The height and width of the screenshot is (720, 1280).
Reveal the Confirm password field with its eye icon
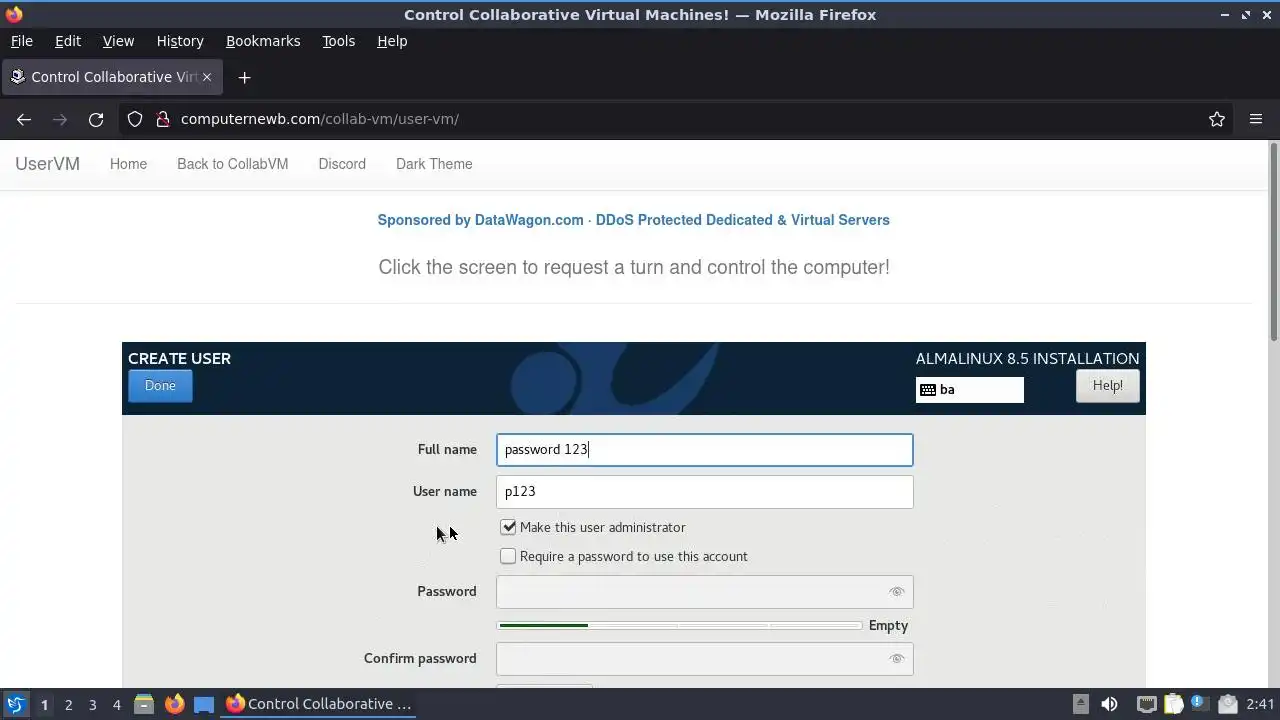(x=897, y=659)
